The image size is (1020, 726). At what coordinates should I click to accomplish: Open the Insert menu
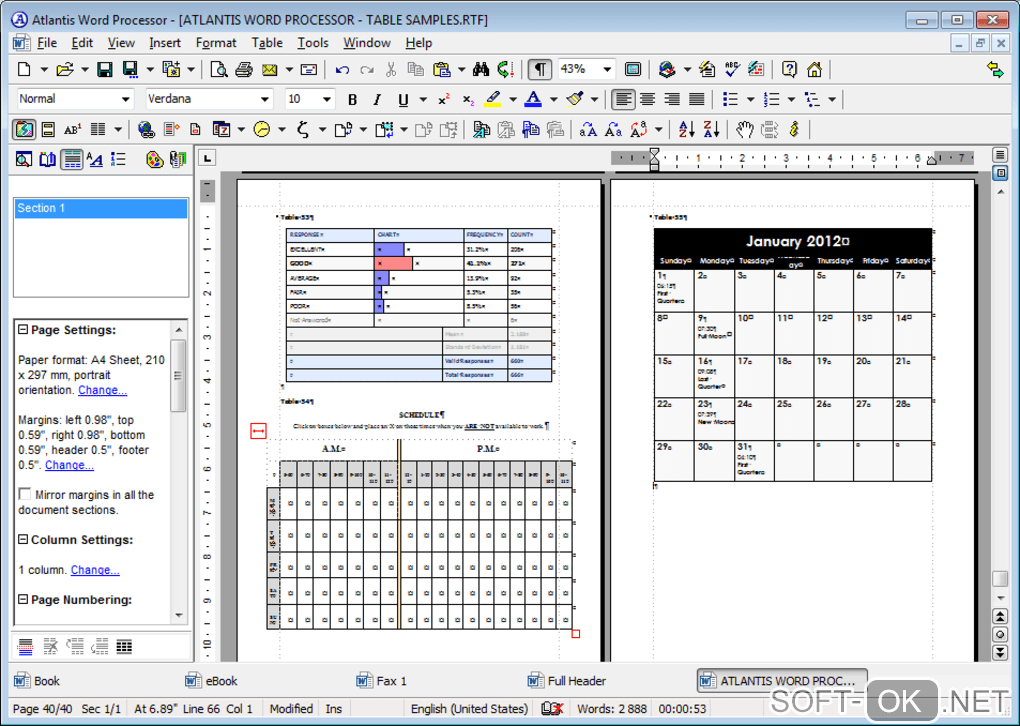(165, 43)
